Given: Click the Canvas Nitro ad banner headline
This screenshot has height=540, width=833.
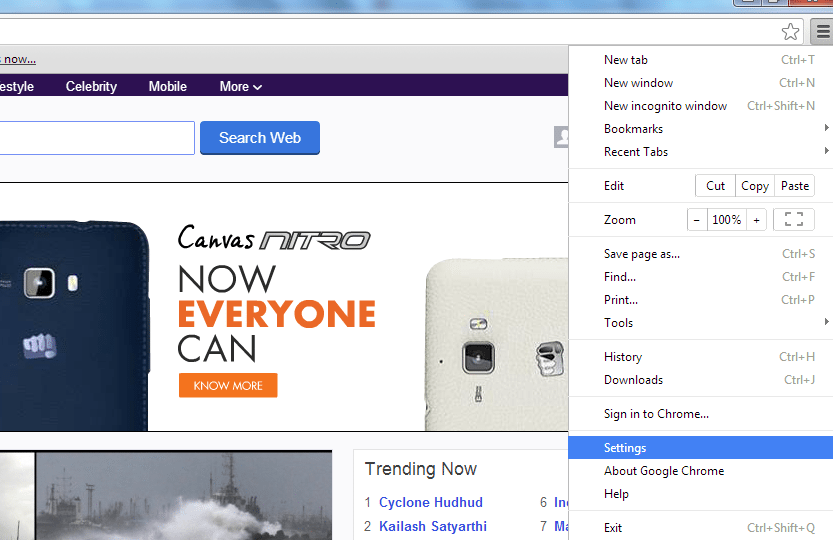Looking at the screenshot, I should [x=274, y=238].
